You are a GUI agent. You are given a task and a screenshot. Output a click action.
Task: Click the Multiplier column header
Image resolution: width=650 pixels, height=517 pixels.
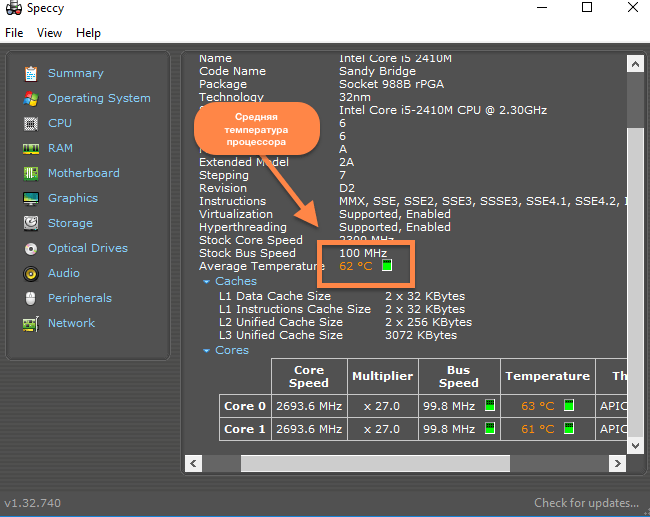[x=383, y=376]
